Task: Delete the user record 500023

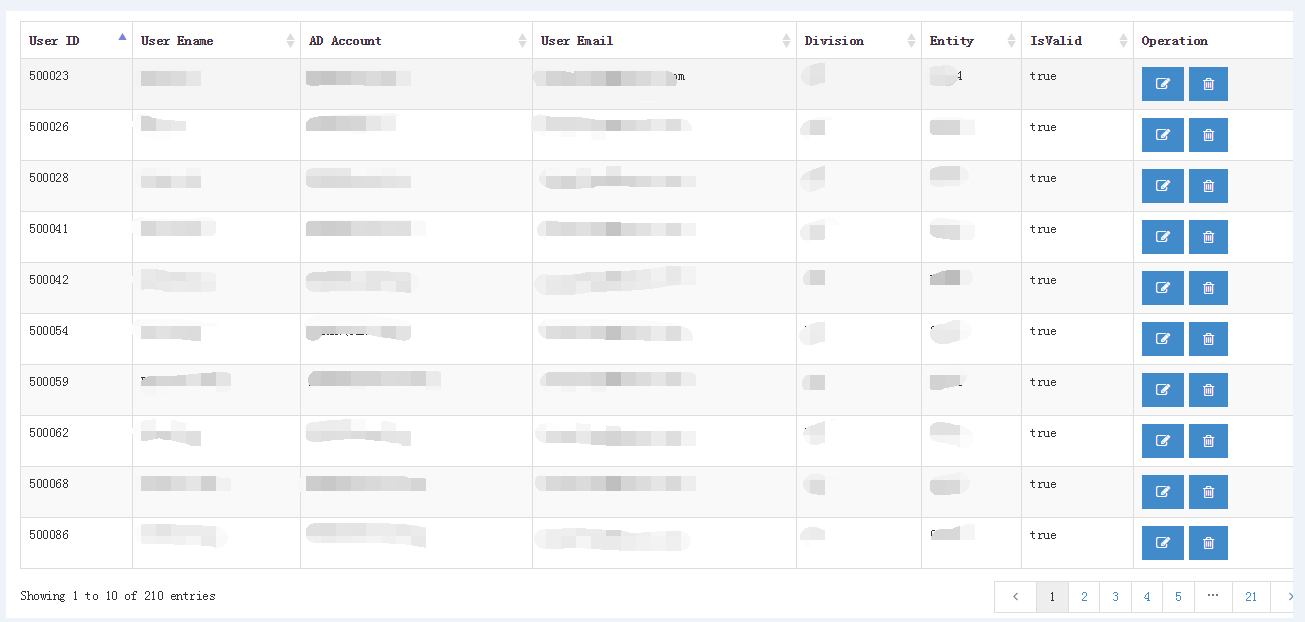Action: (x=1208, y=84)
